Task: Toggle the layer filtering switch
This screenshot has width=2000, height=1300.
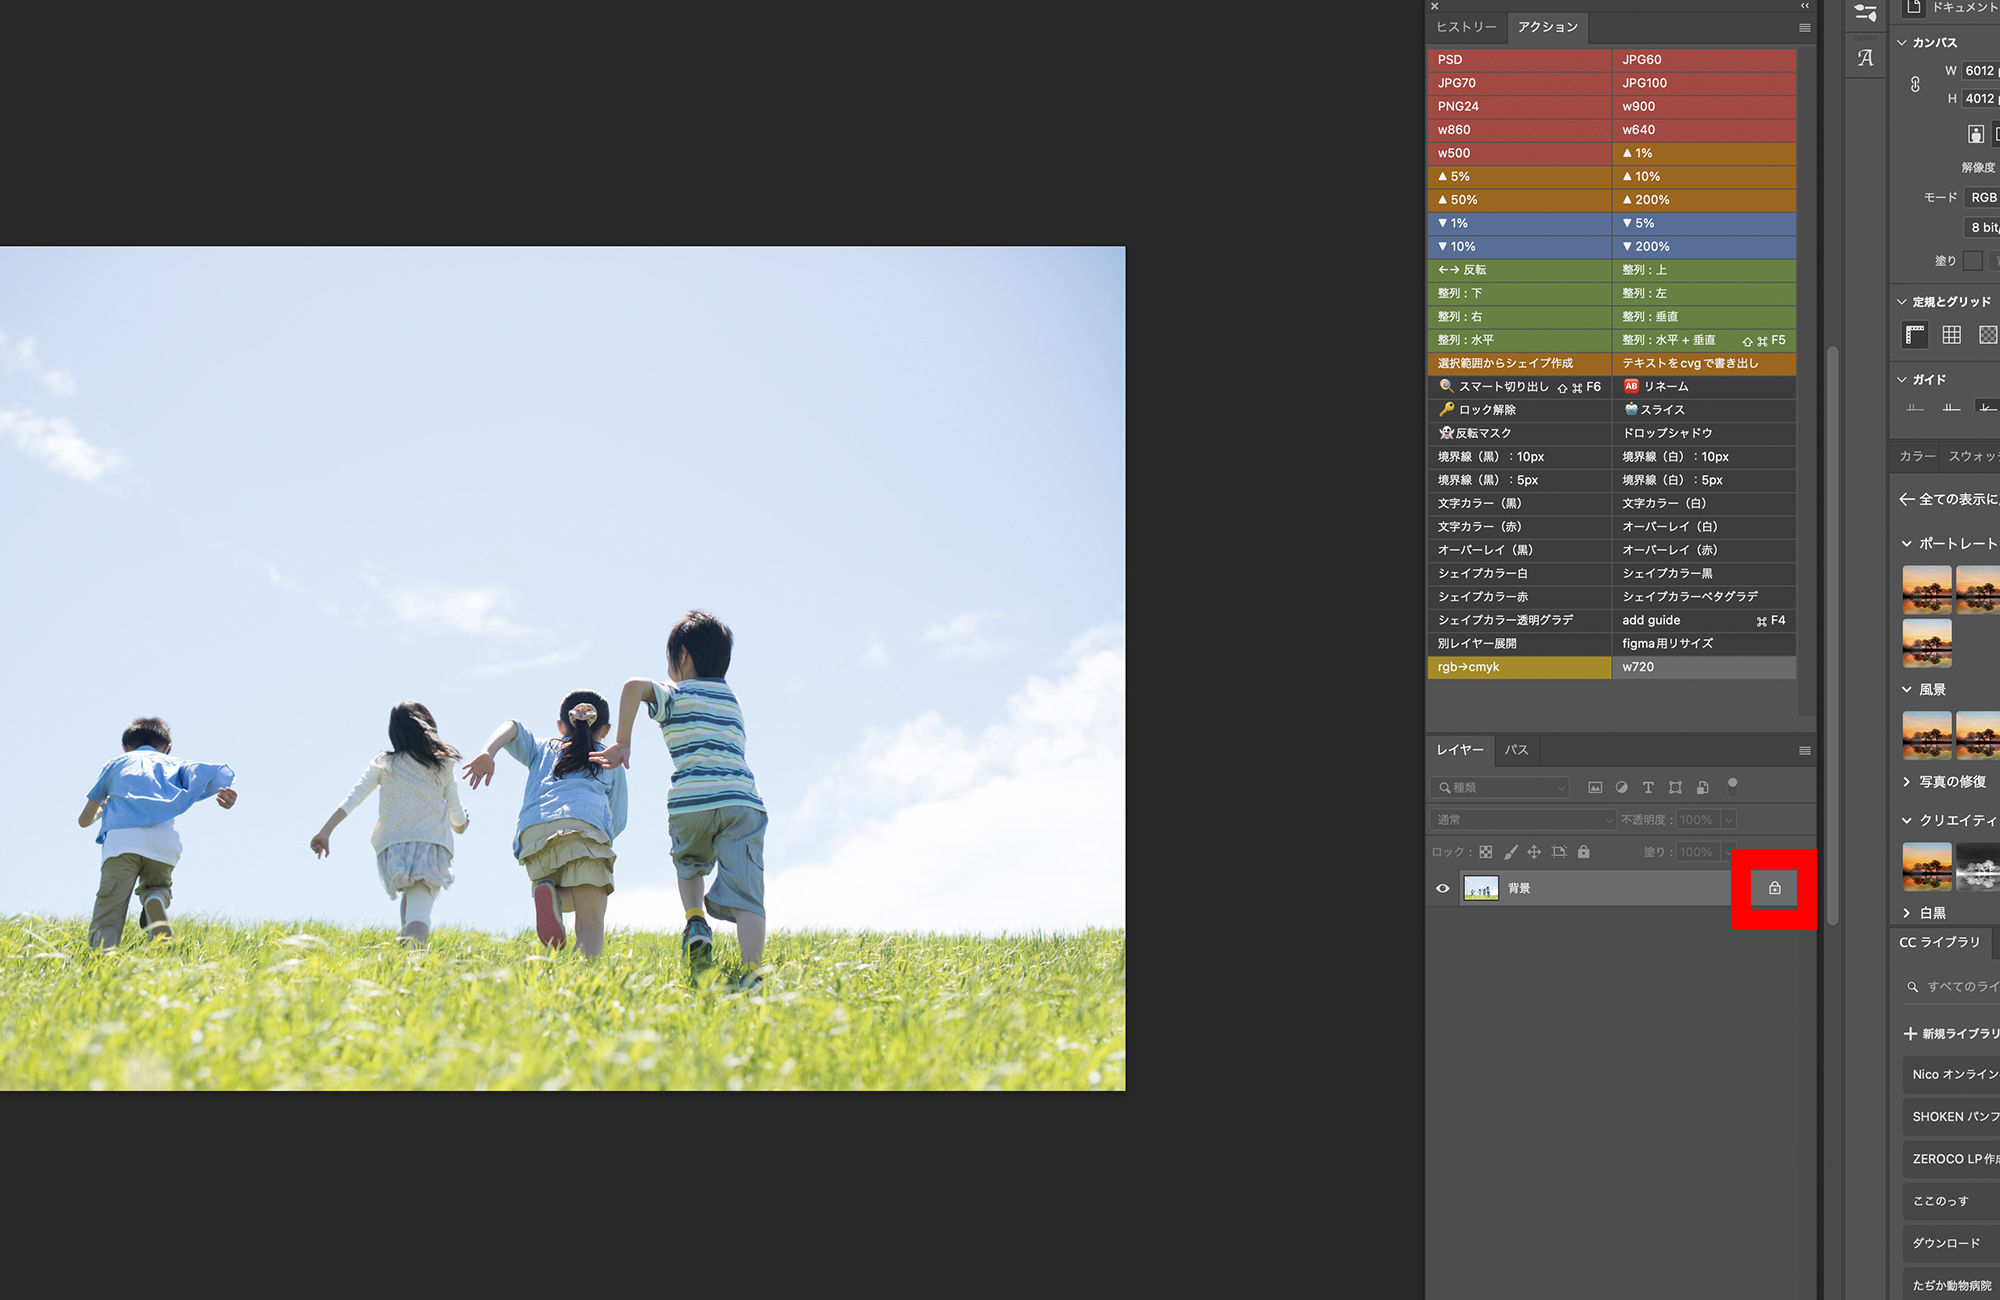Action: click(1732, 786)
